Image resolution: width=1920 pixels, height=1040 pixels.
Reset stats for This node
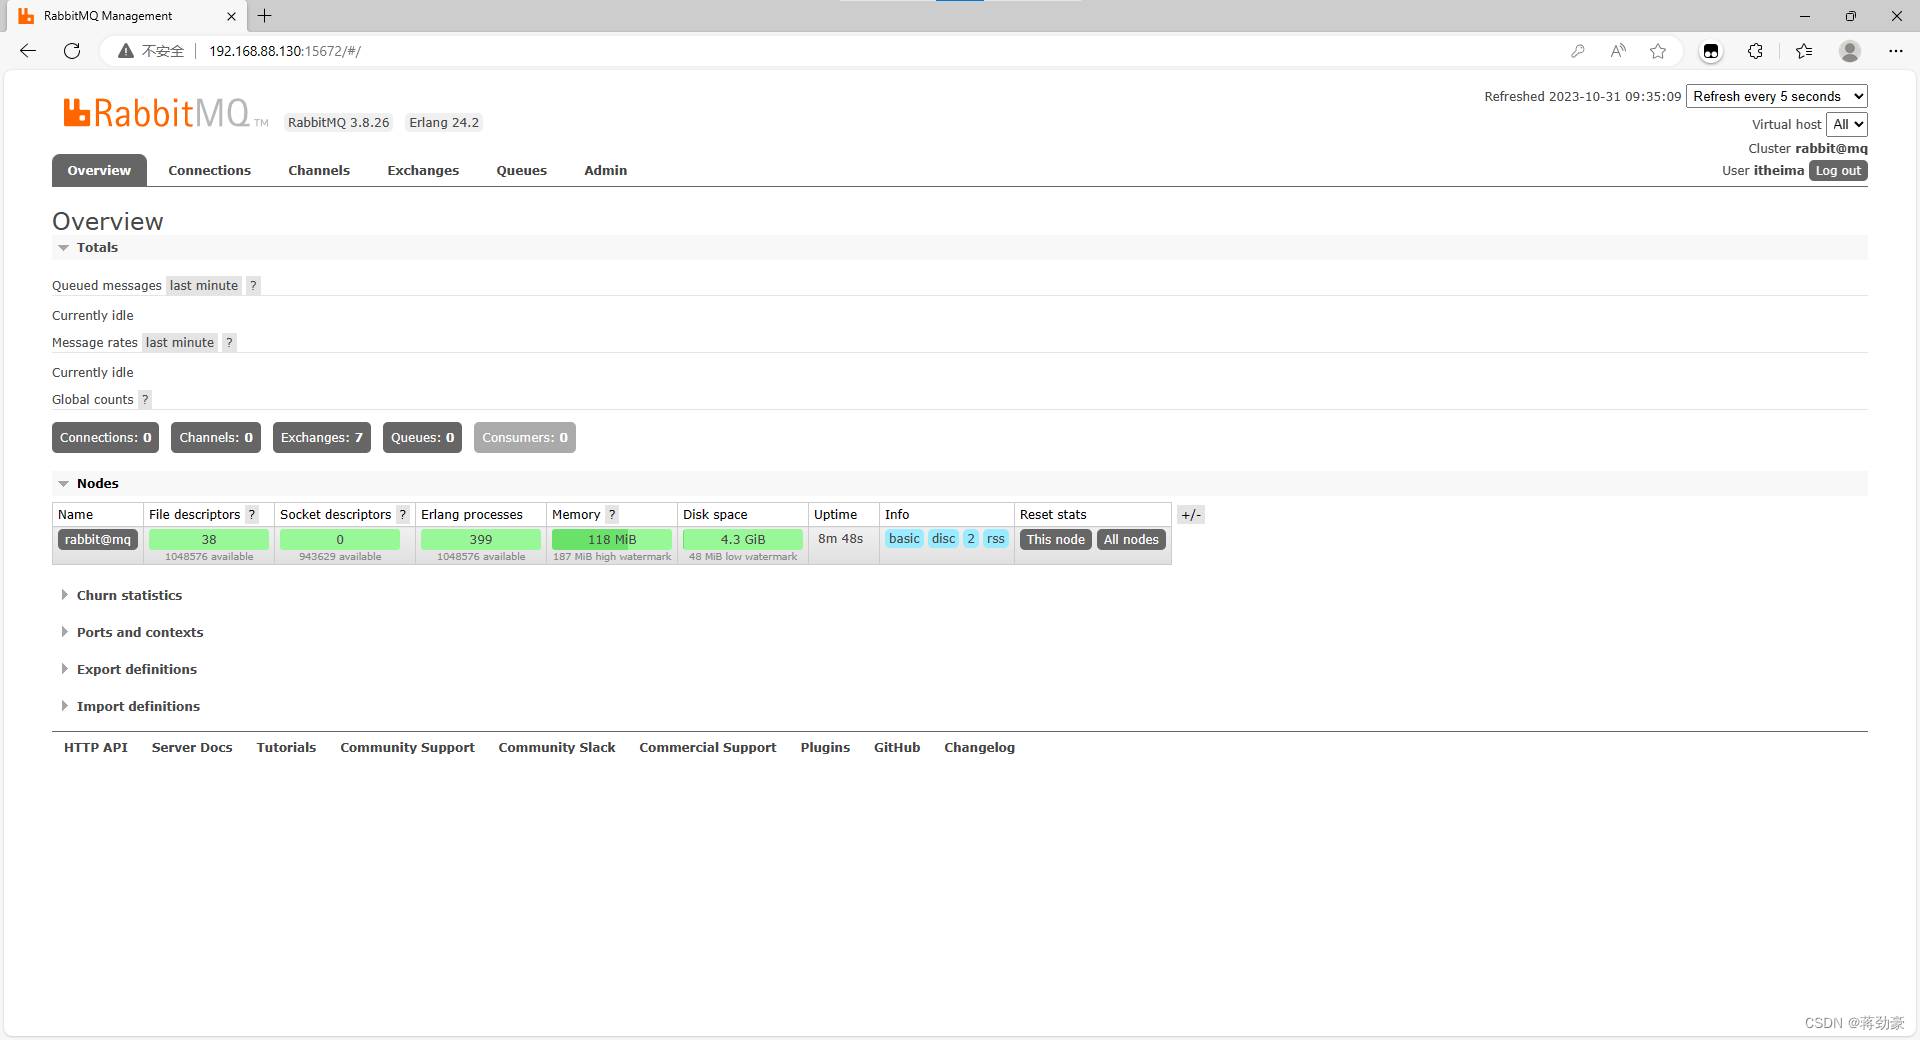pos(1056,540)
